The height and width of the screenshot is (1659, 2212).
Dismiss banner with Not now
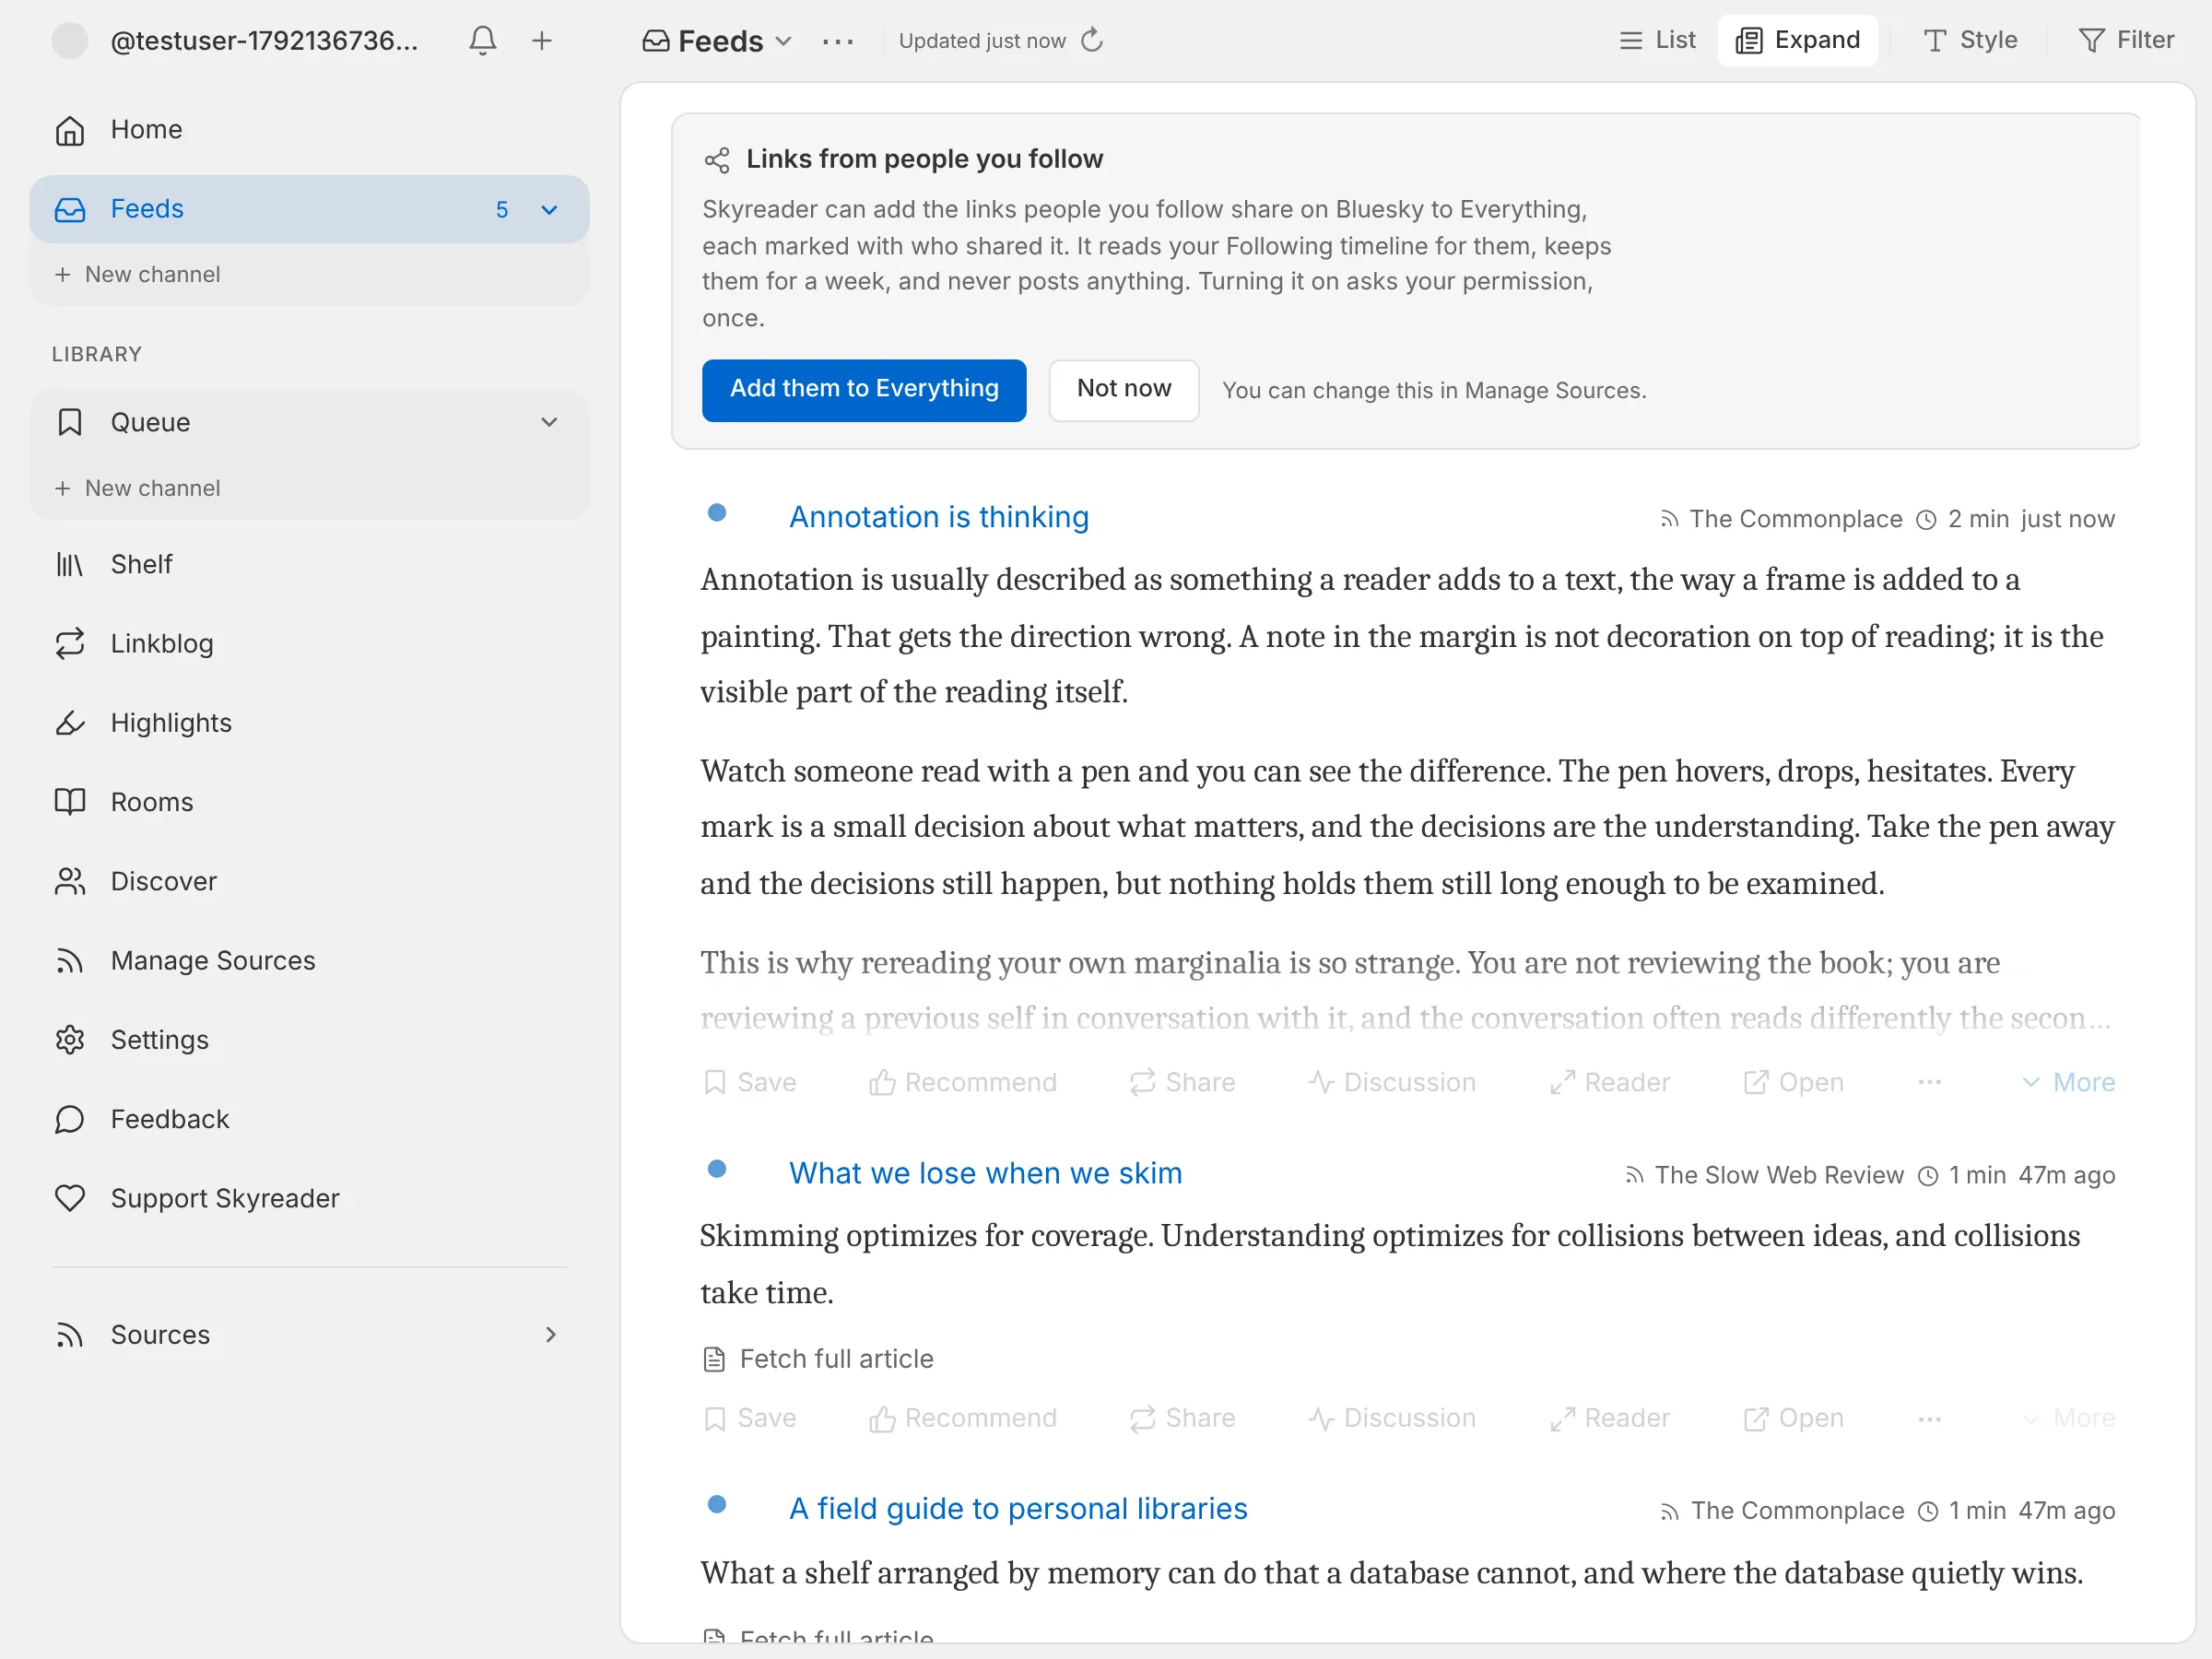pyautogui.click(x=1124, y=390)
